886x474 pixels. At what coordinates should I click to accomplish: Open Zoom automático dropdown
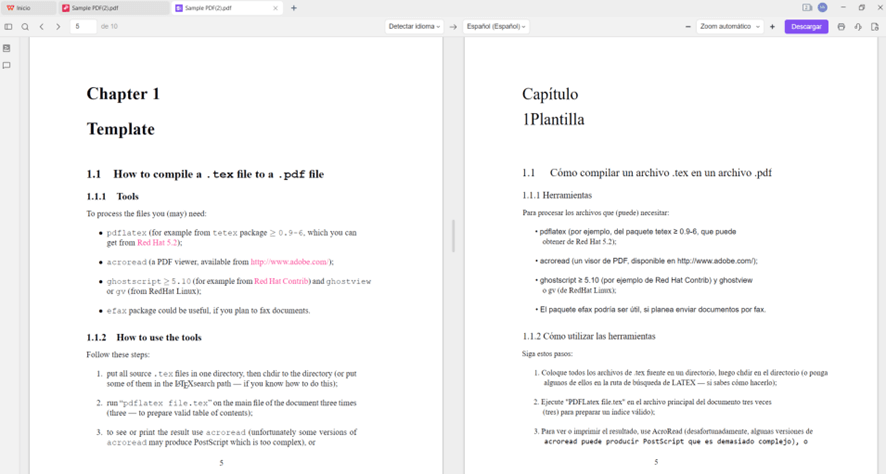(729, 27)
